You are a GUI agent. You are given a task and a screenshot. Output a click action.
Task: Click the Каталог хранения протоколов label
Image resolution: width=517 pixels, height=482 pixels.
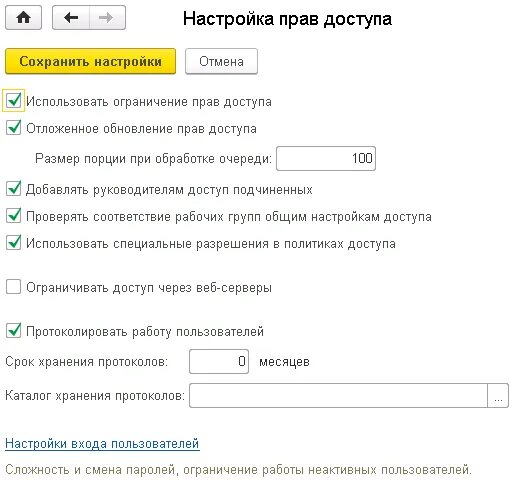[95, 396]
